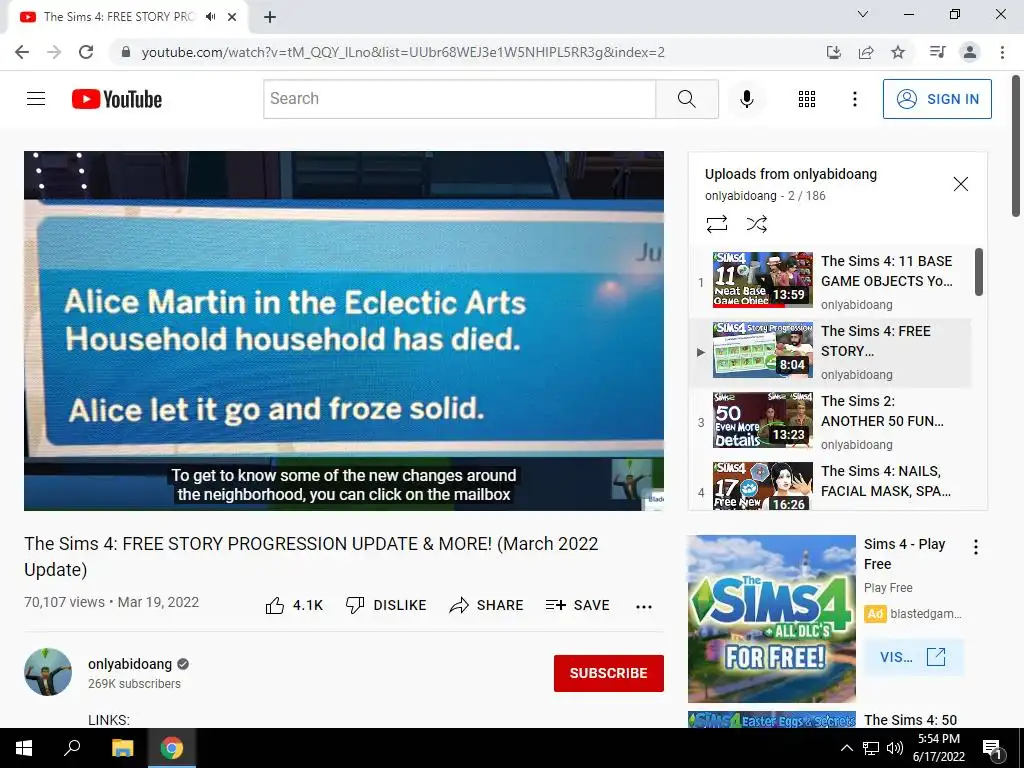Play The Sims 4: NAILS, FACIAL MASK video
Viewport: 1024px width, 768px height.
[x=829, y=485]
